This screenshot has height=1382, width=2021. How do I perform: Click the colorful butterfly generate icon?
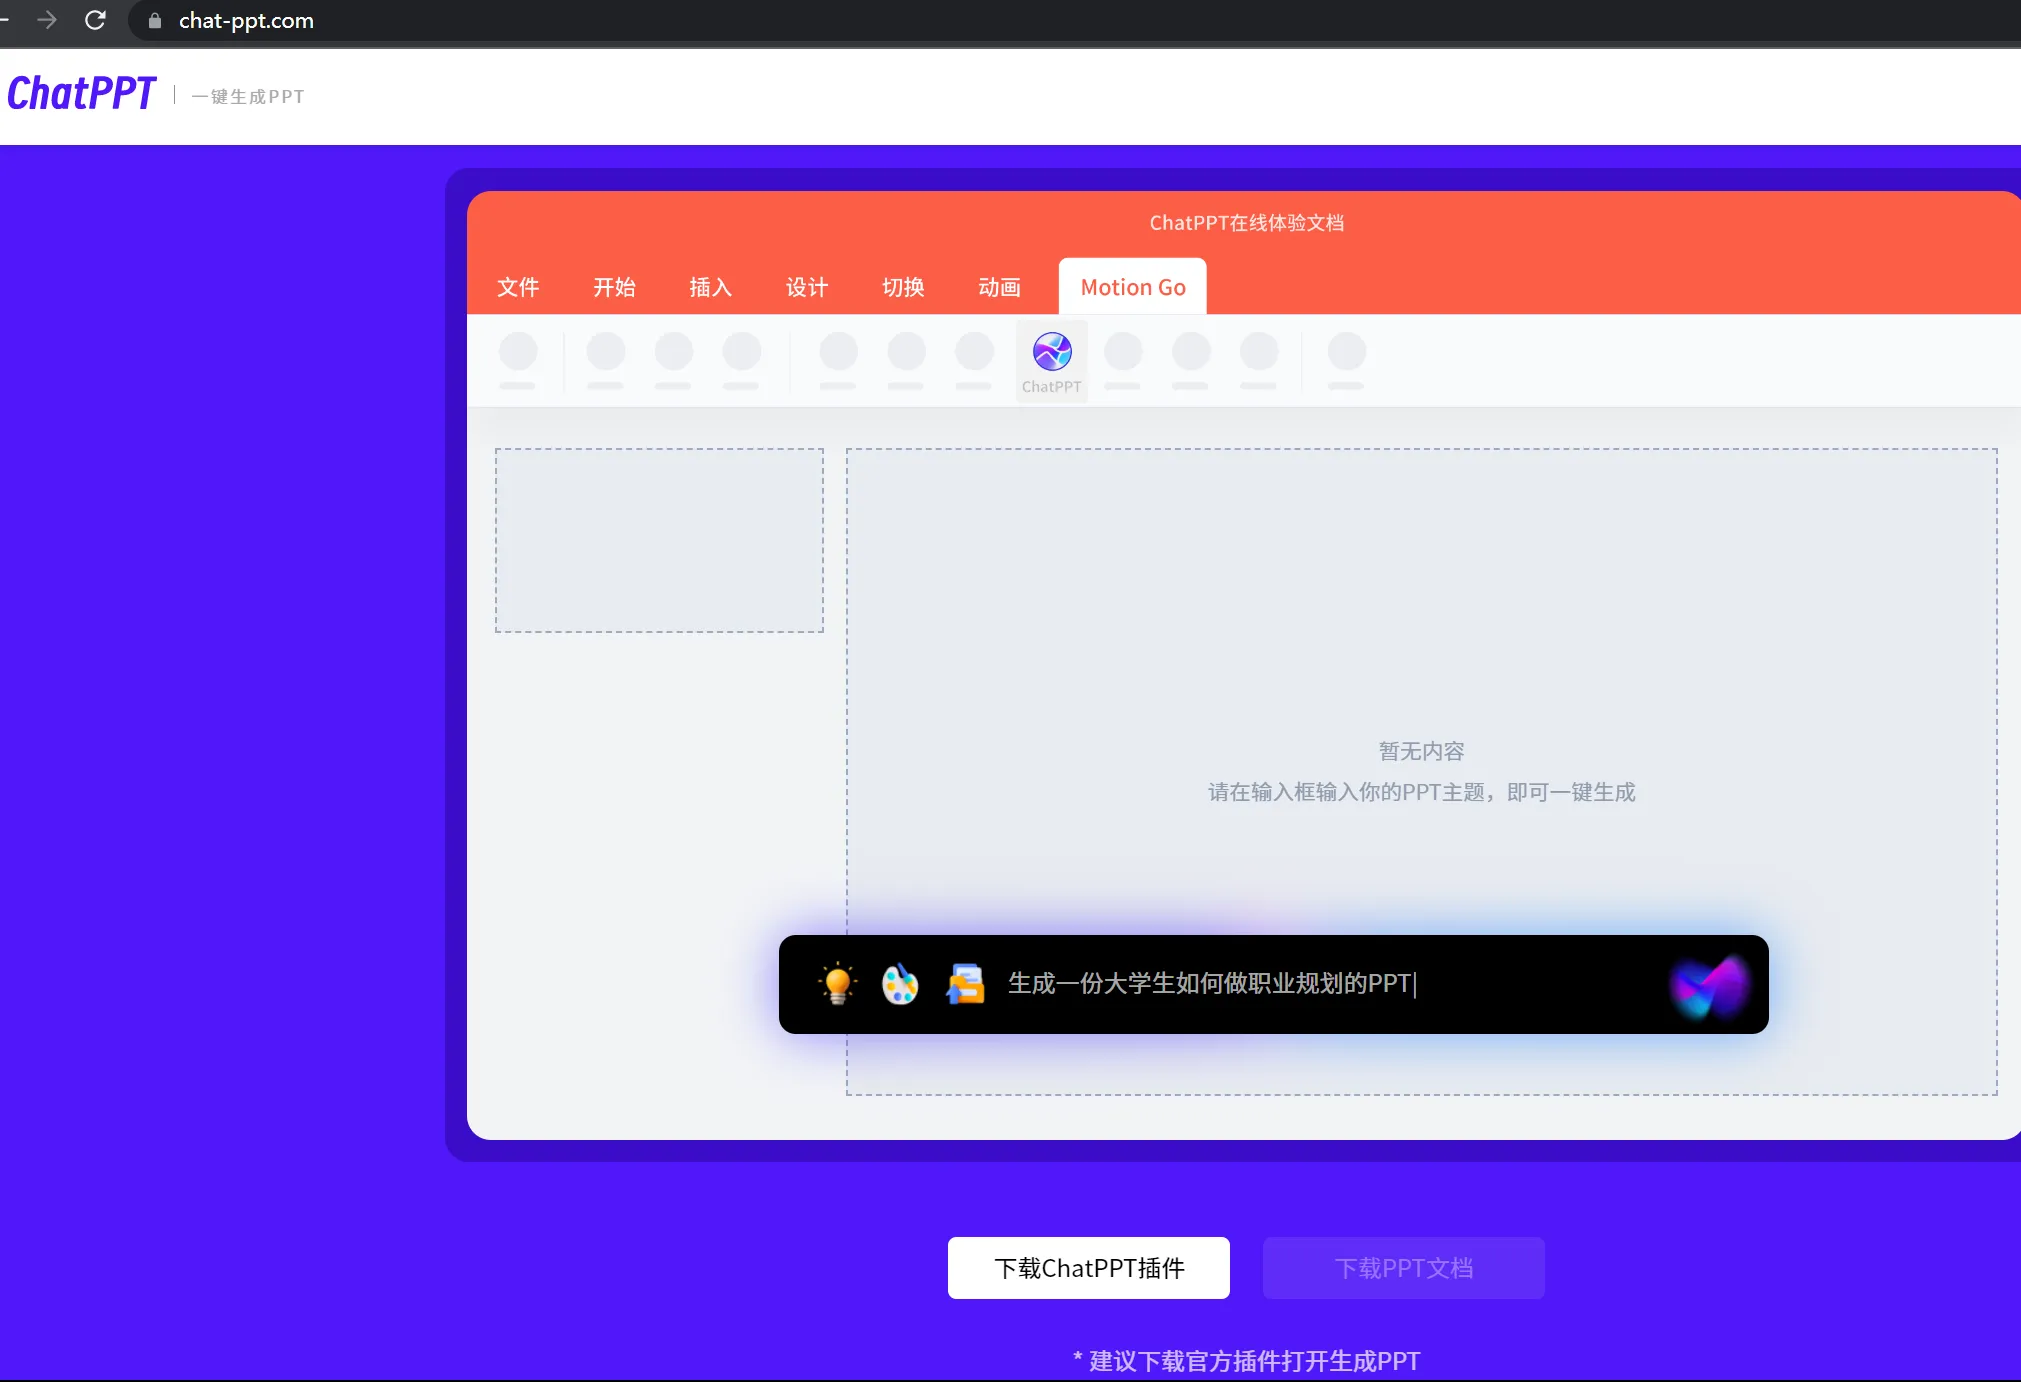tap(1711, 986)
